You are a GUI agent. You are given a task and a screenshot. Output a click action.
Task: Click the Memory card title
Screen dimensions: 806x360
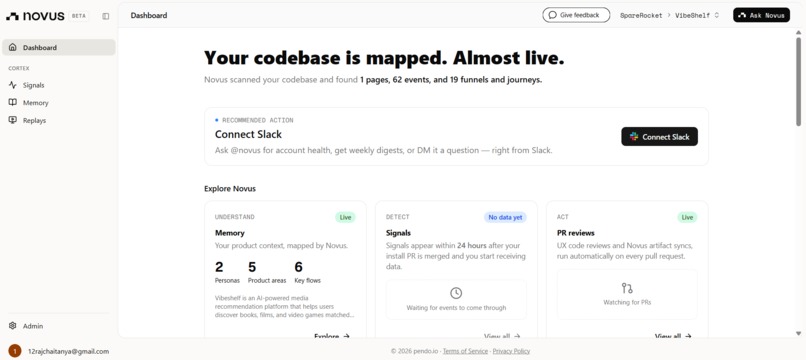pos(230,233)
